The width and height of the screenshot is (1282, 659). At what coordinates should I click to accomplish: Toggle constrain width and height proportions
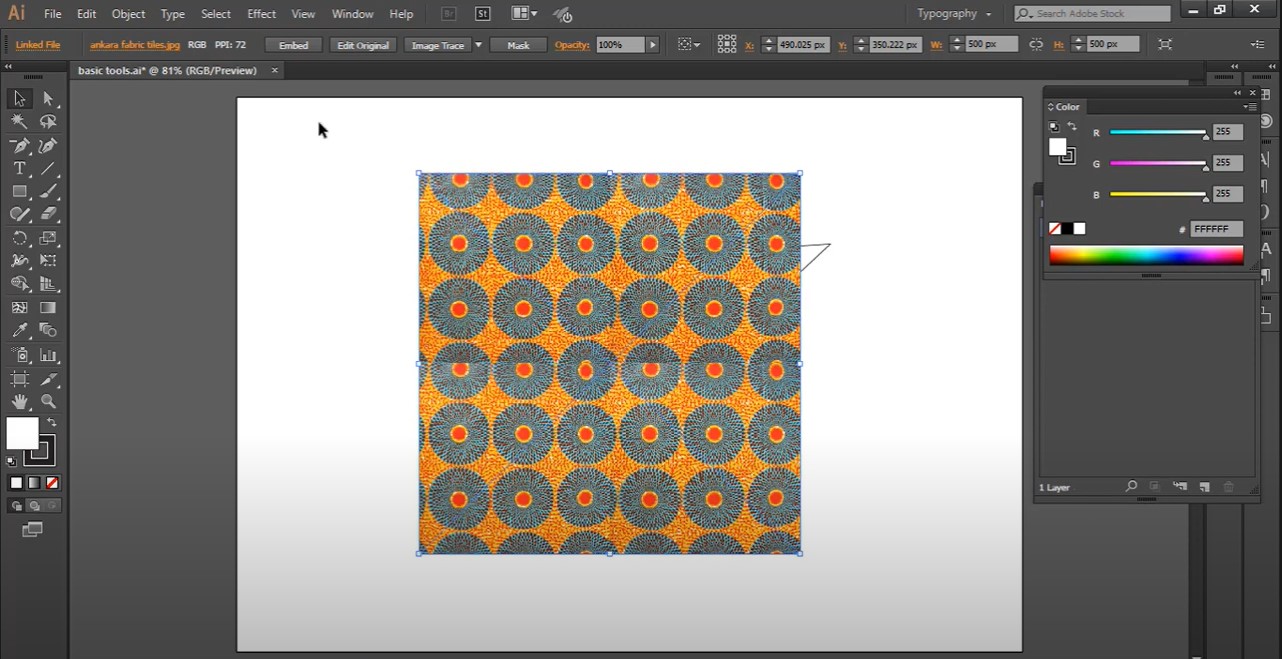tap(1035, 45)
